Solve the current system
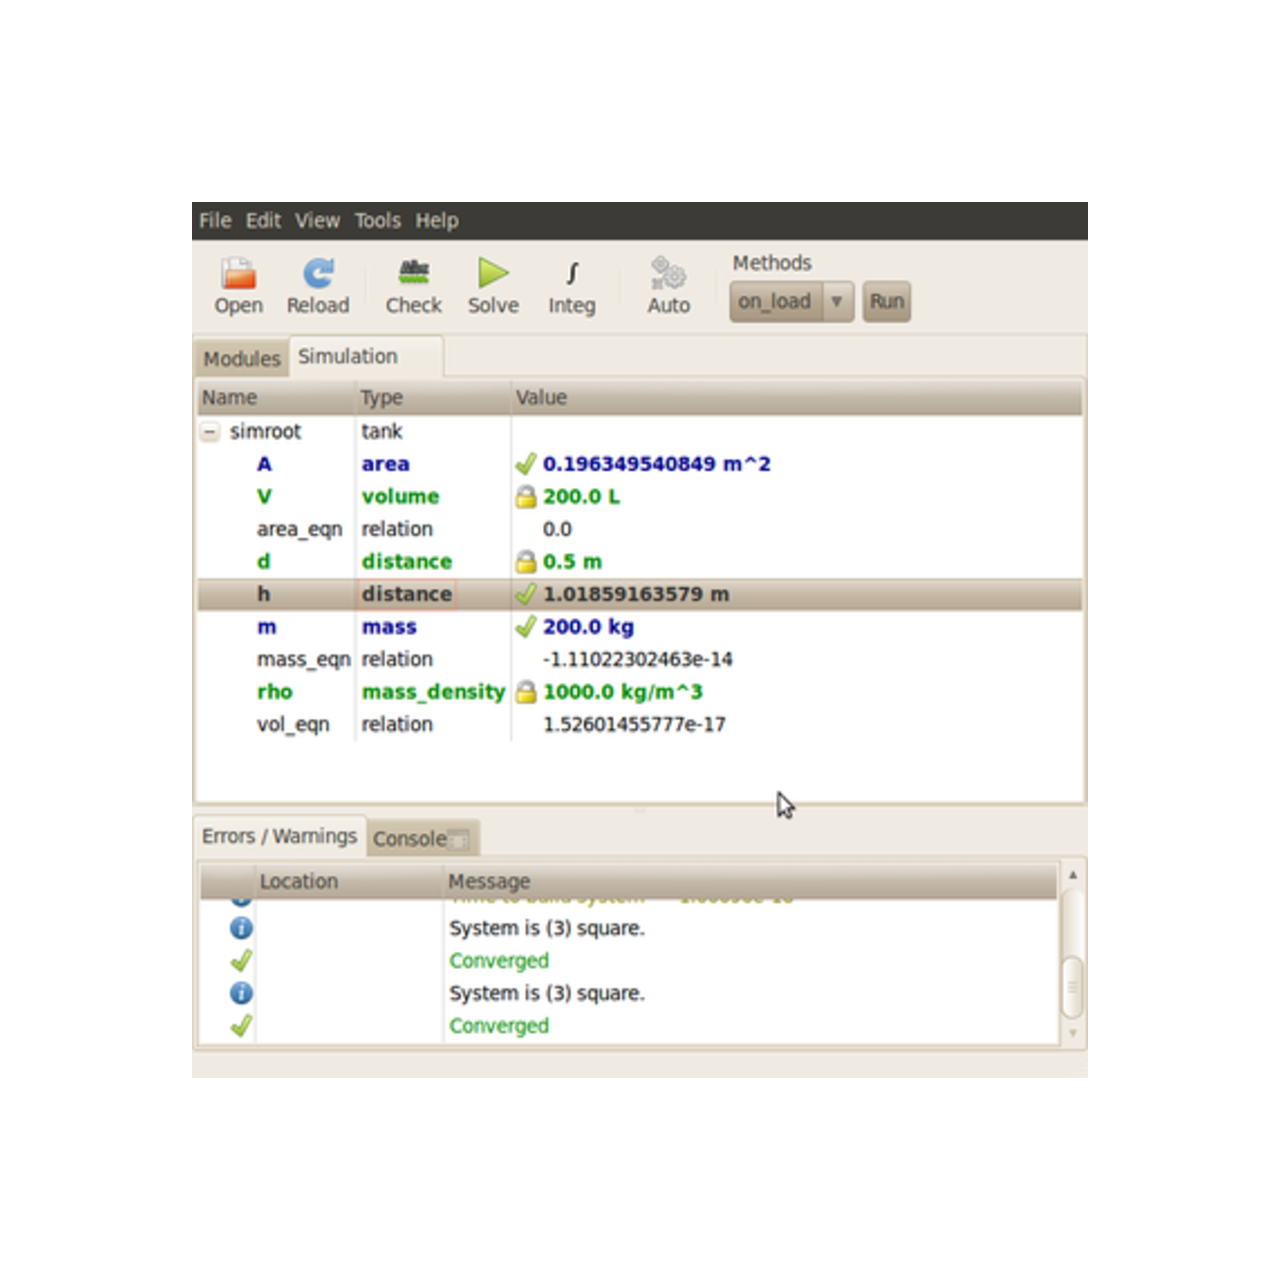 [492, 283]
